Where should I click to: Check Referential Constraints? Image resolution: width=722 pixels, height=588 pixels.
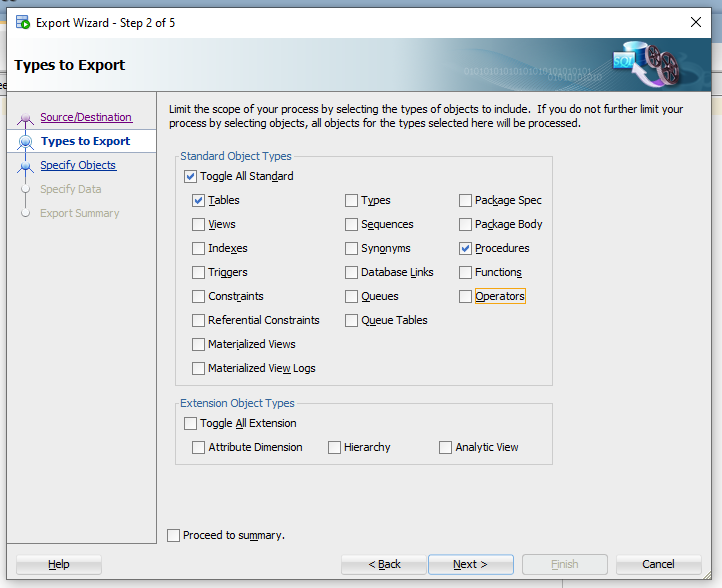click(198, 320)
